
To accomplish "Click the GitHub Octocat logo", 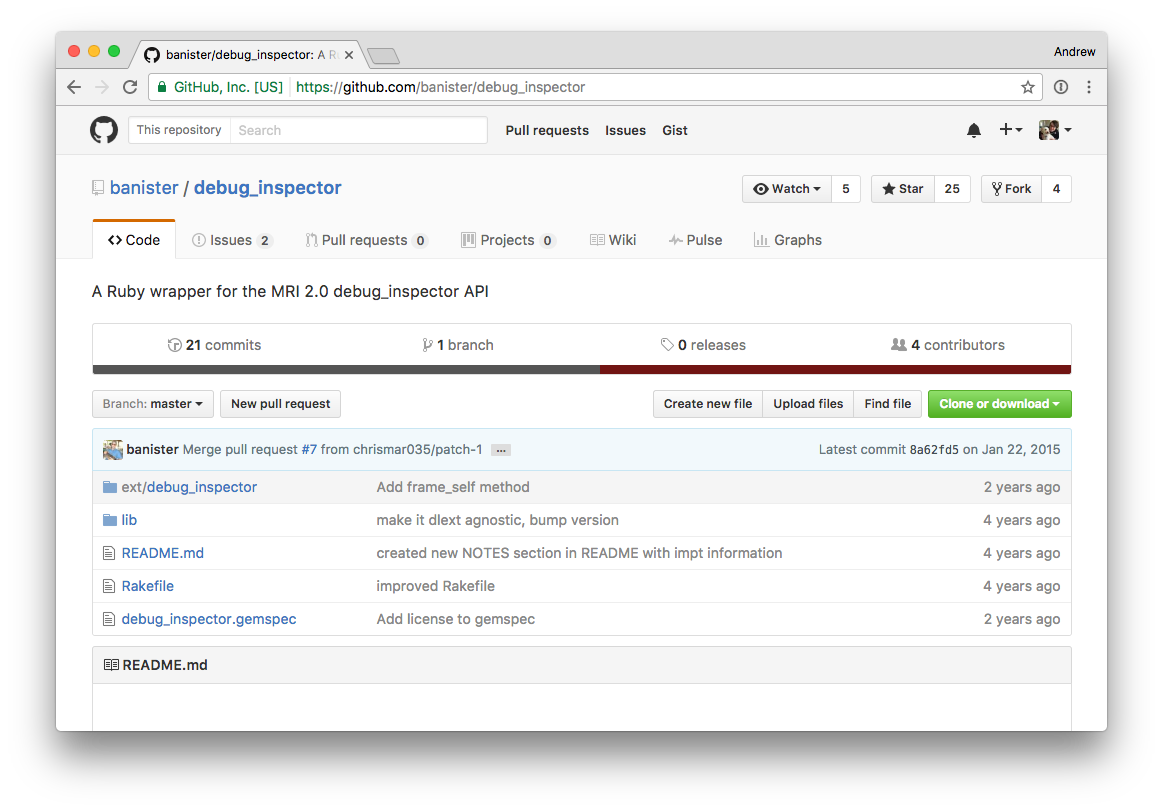I will tap(104, 130).
